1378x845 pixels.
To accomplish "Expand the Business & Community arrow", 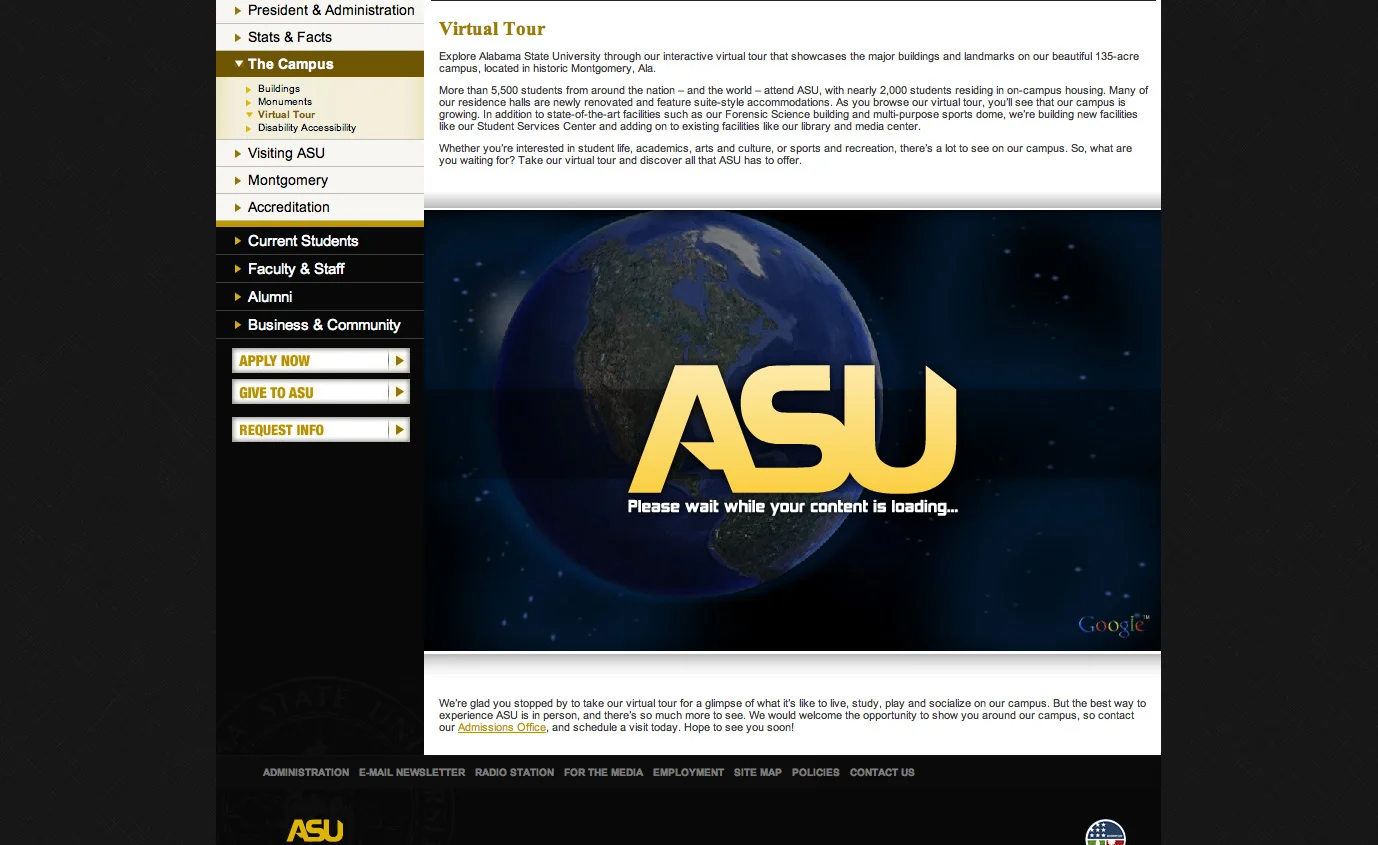I will (238, 325).
